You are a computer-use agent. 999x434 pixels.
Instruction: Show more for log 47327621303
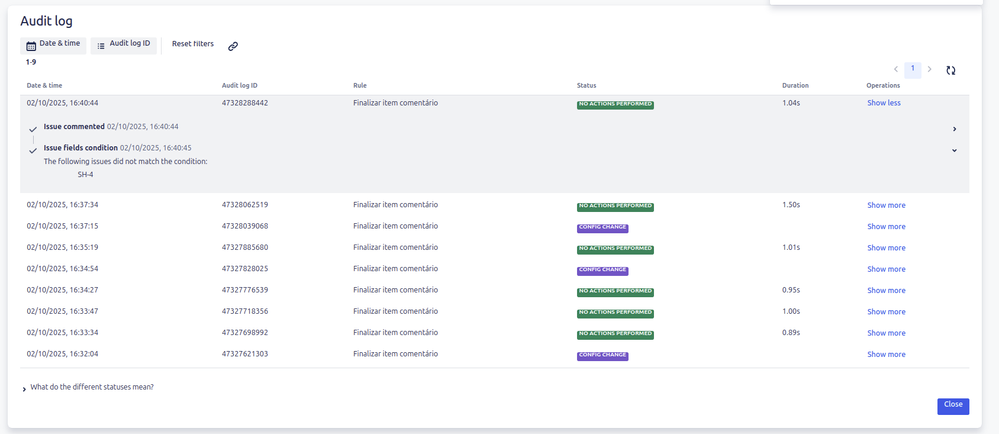click(x=886, y=354)
